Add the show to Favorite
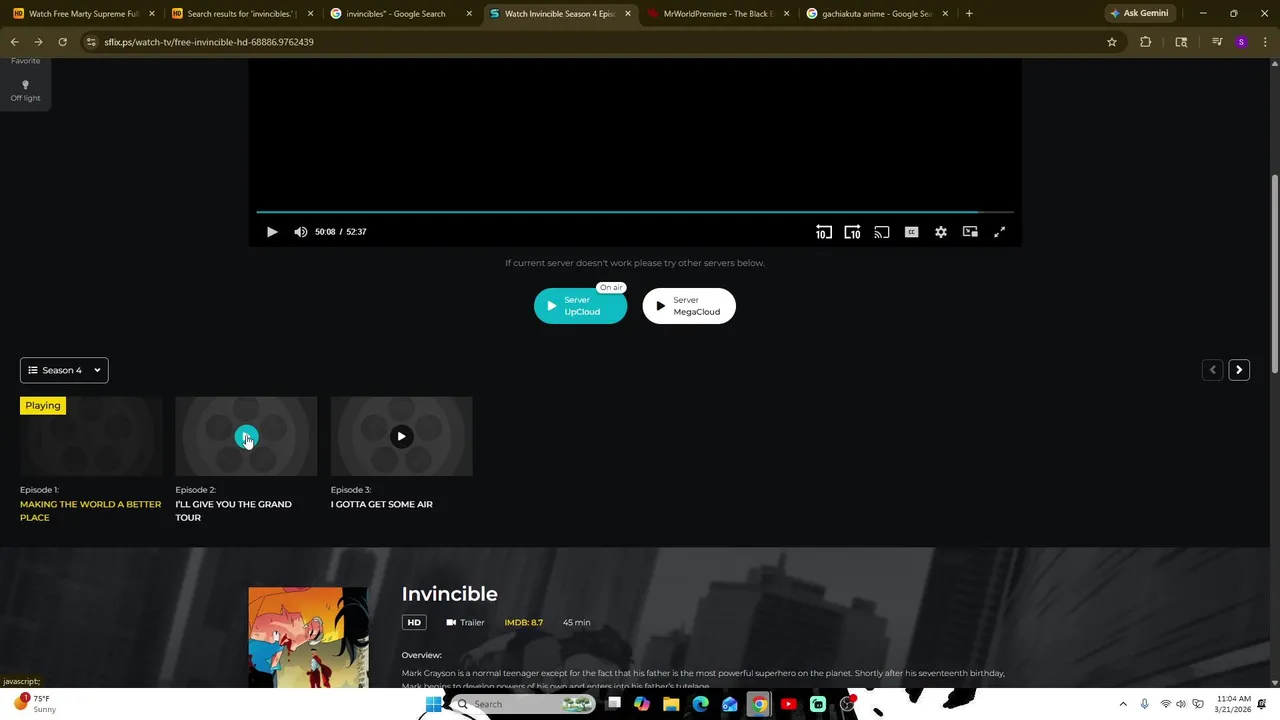 pos(25,61)
